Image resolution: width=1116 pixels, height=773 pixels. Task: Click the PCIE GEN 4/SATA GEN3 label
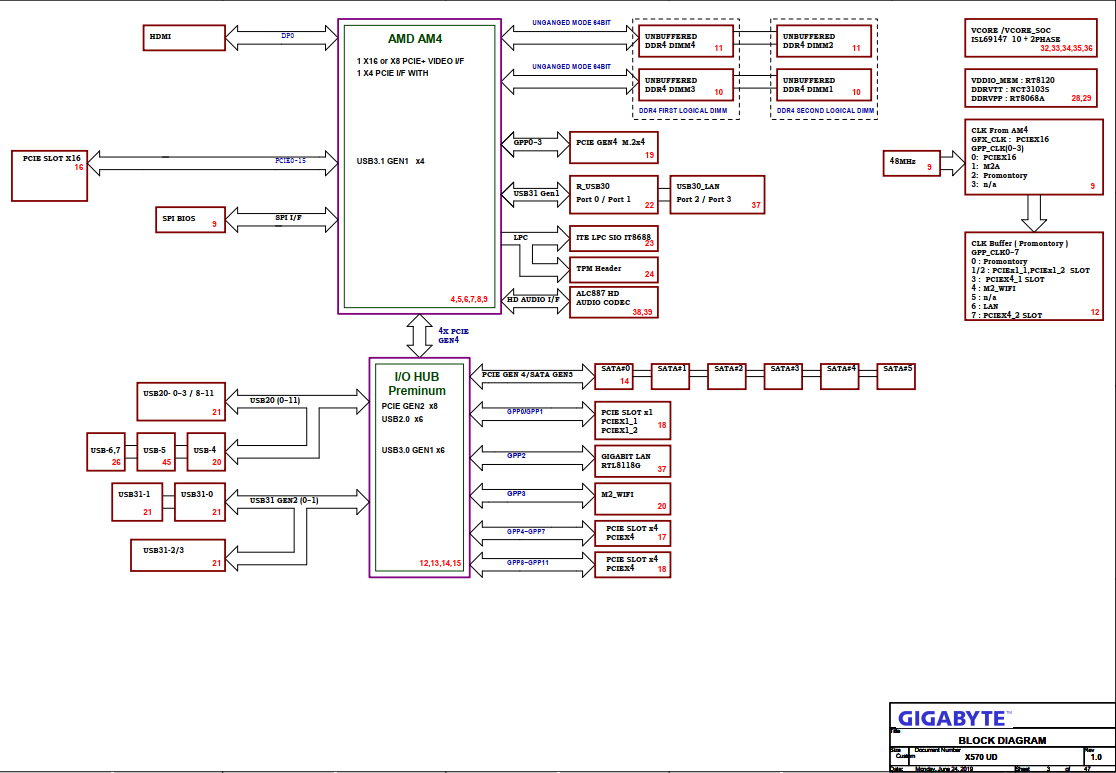tap(527, 374)
